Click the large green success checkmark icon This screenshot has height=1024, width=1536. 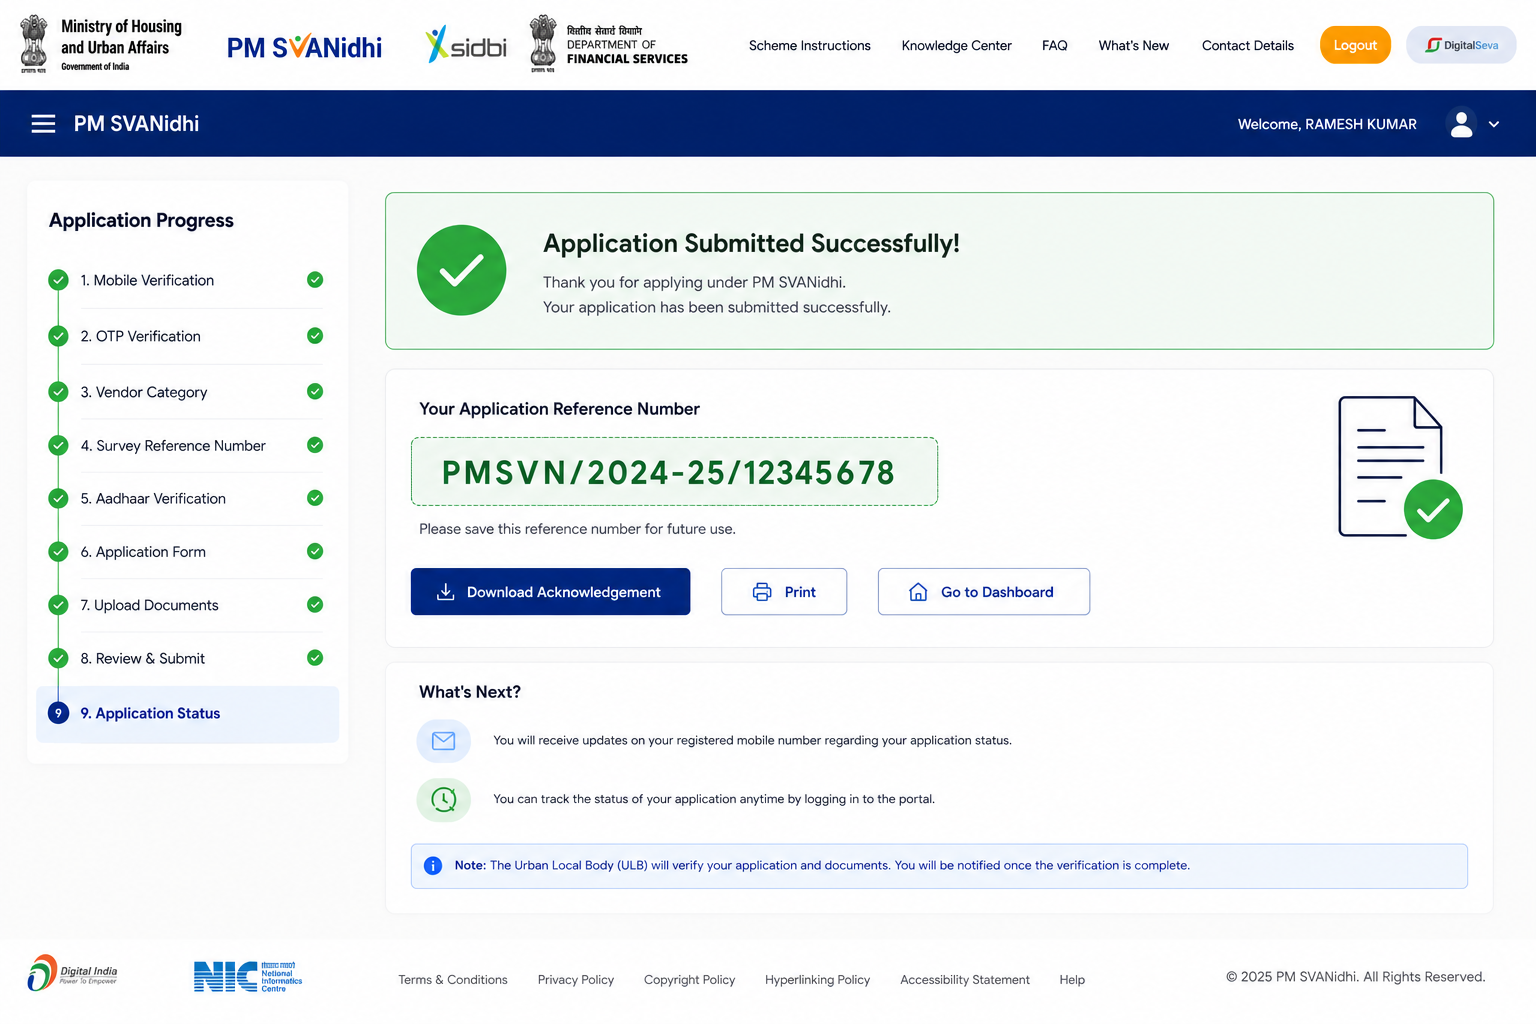461,270
